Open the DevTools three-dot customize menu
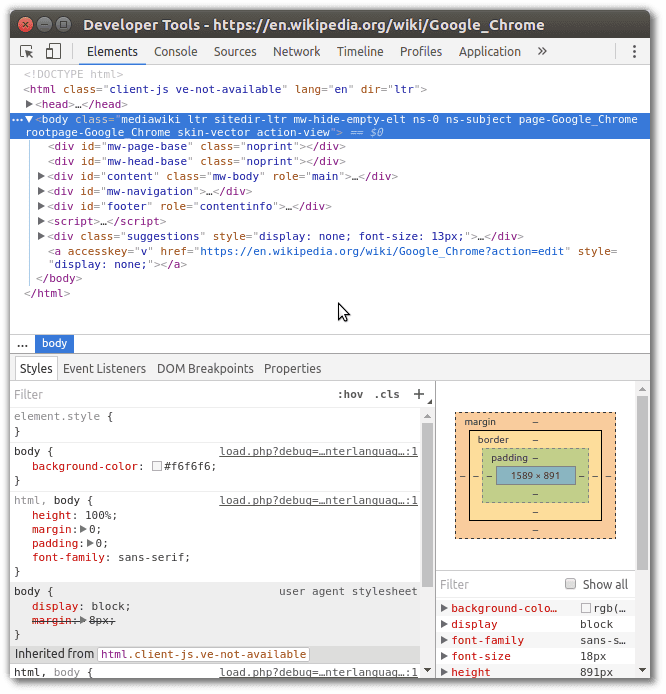The image size is (666, 694). tap(634, 52)
